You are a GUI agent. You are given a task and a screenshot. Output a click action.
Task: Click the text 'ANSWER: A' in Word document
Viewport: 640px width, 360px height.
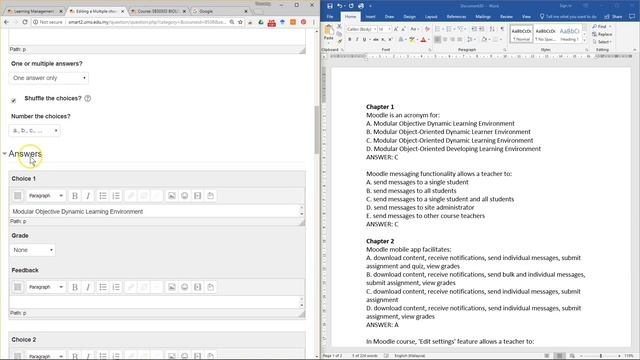[382, 325]
